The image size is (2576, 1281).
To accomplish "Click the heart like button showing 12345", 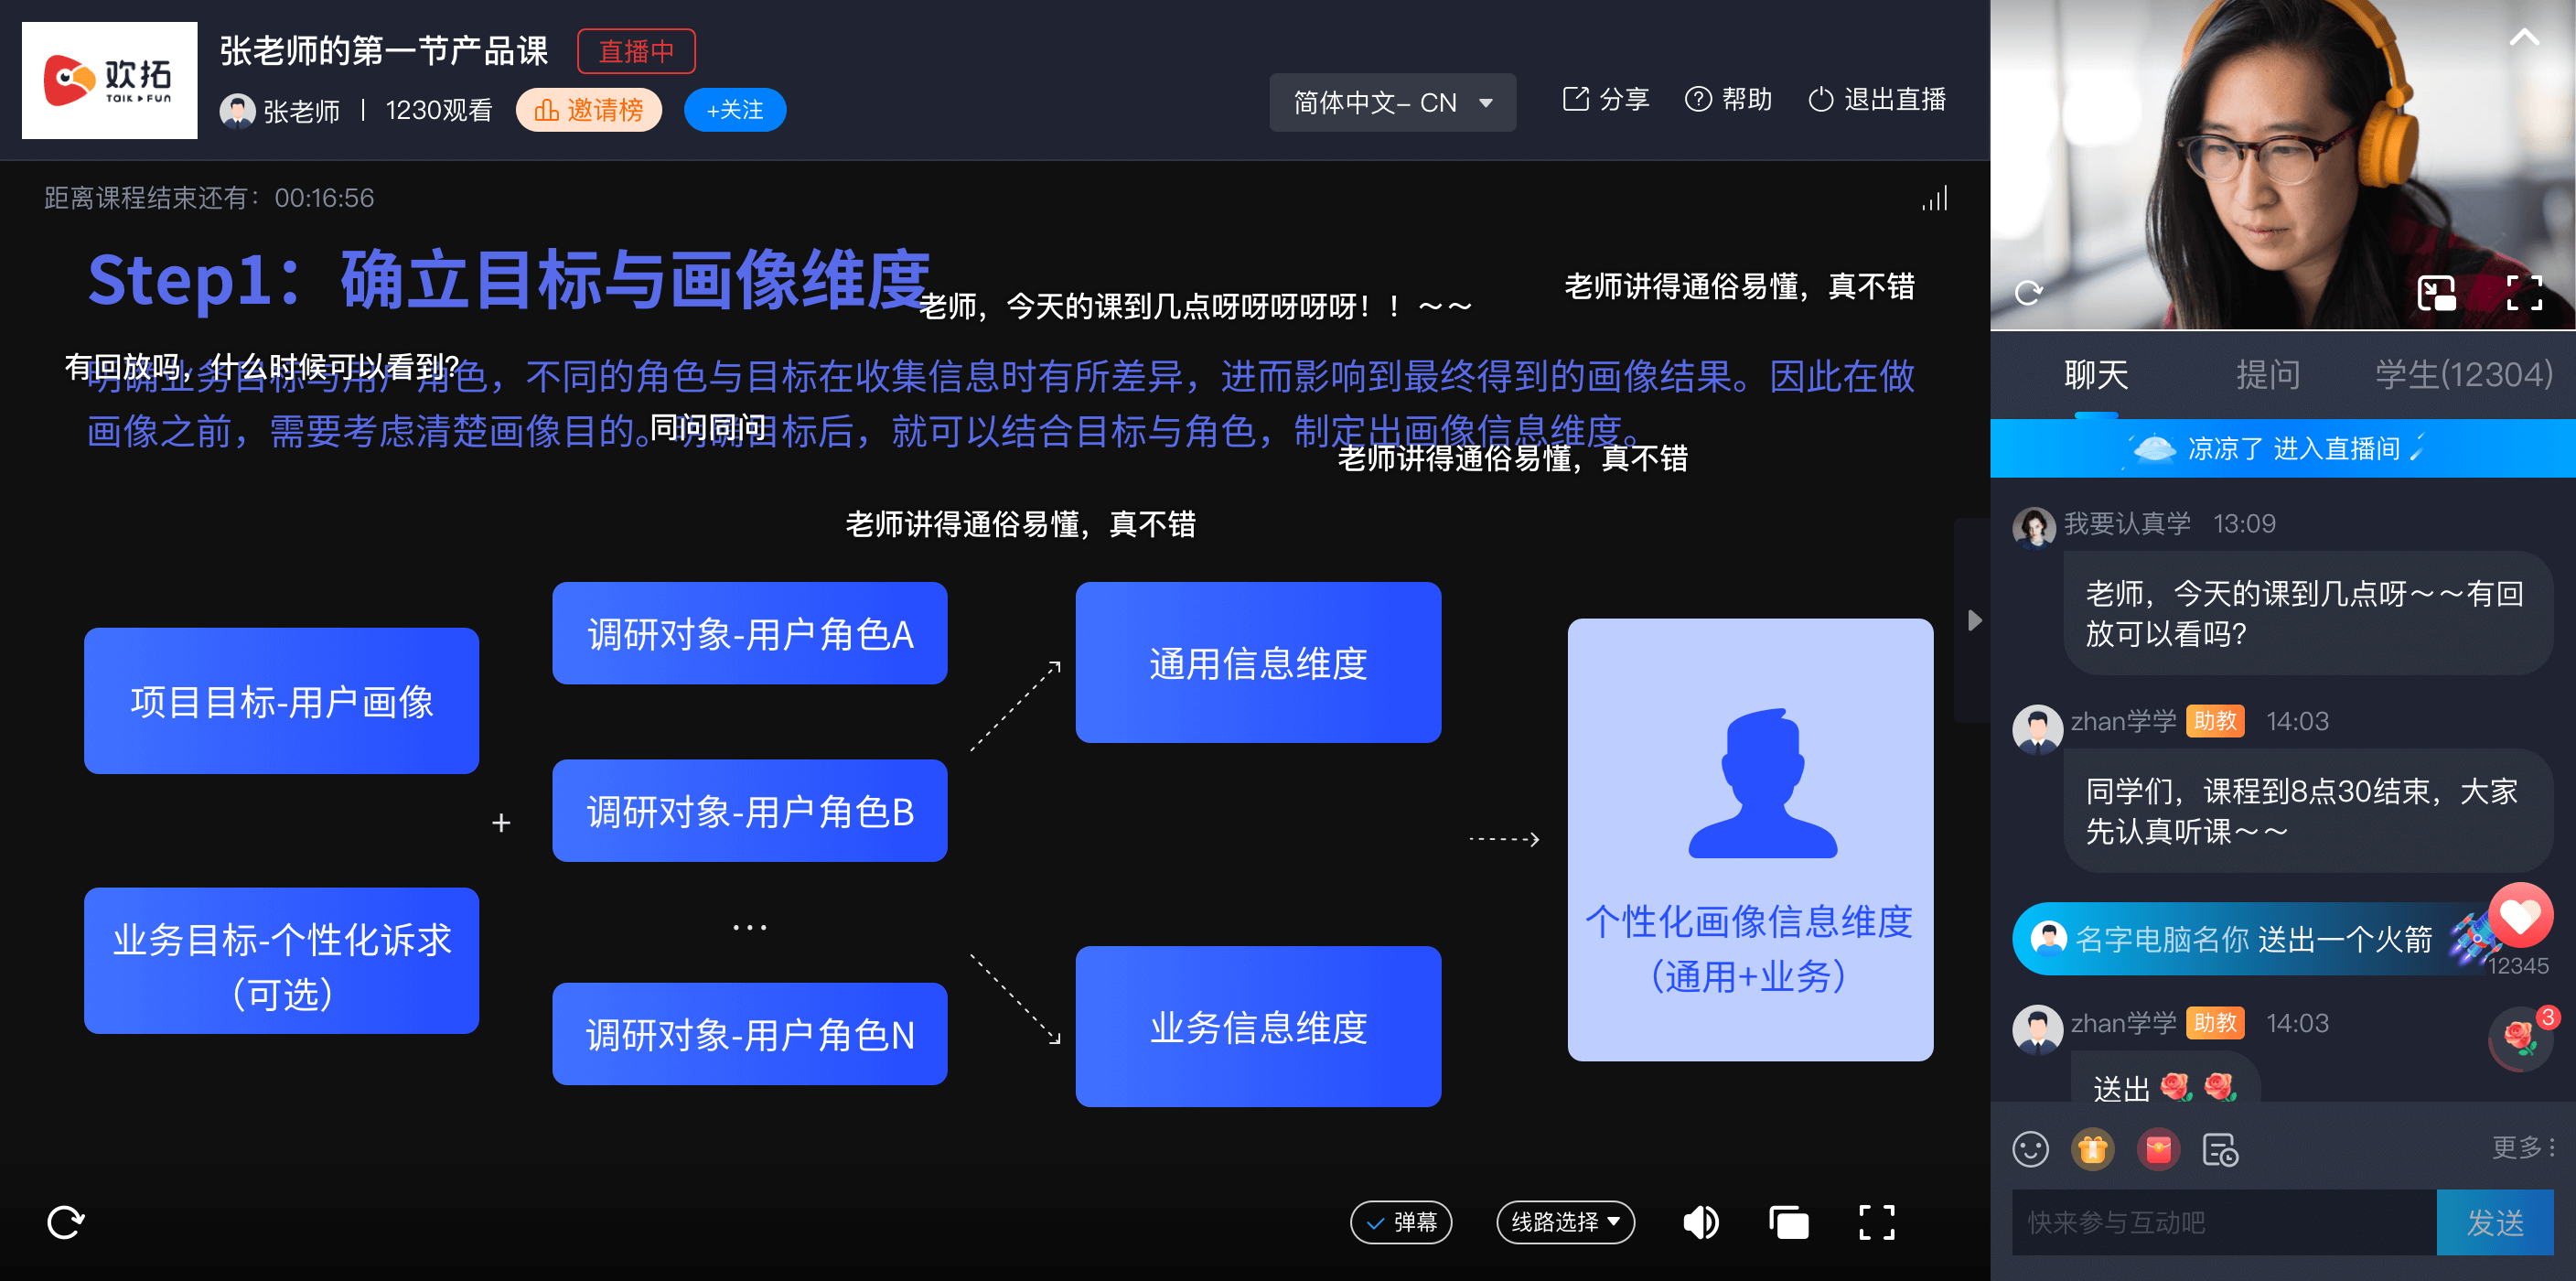I will click(2520, 916).
